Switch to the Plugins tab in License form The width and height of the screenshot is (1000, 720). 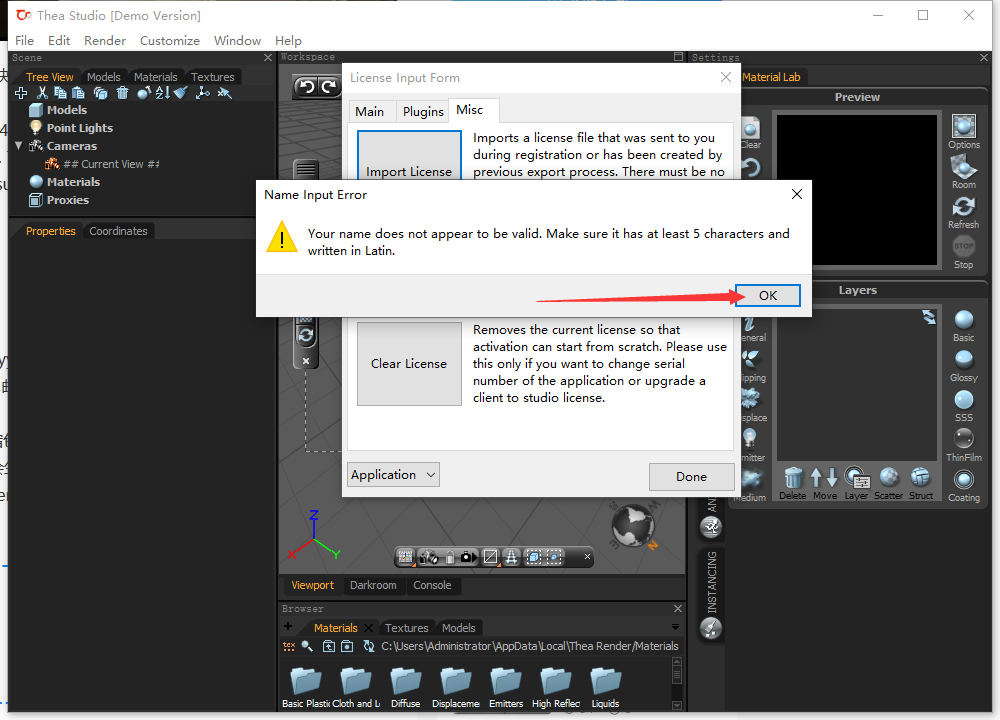coord(423,112)
